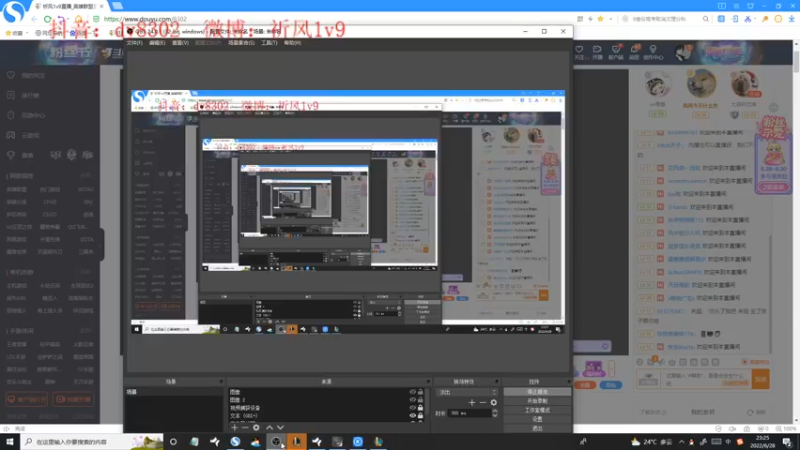Screen dimensions: 800x450
Task: Increase transition duration with the stepper arrows
Action: click(x=494, y=411)
